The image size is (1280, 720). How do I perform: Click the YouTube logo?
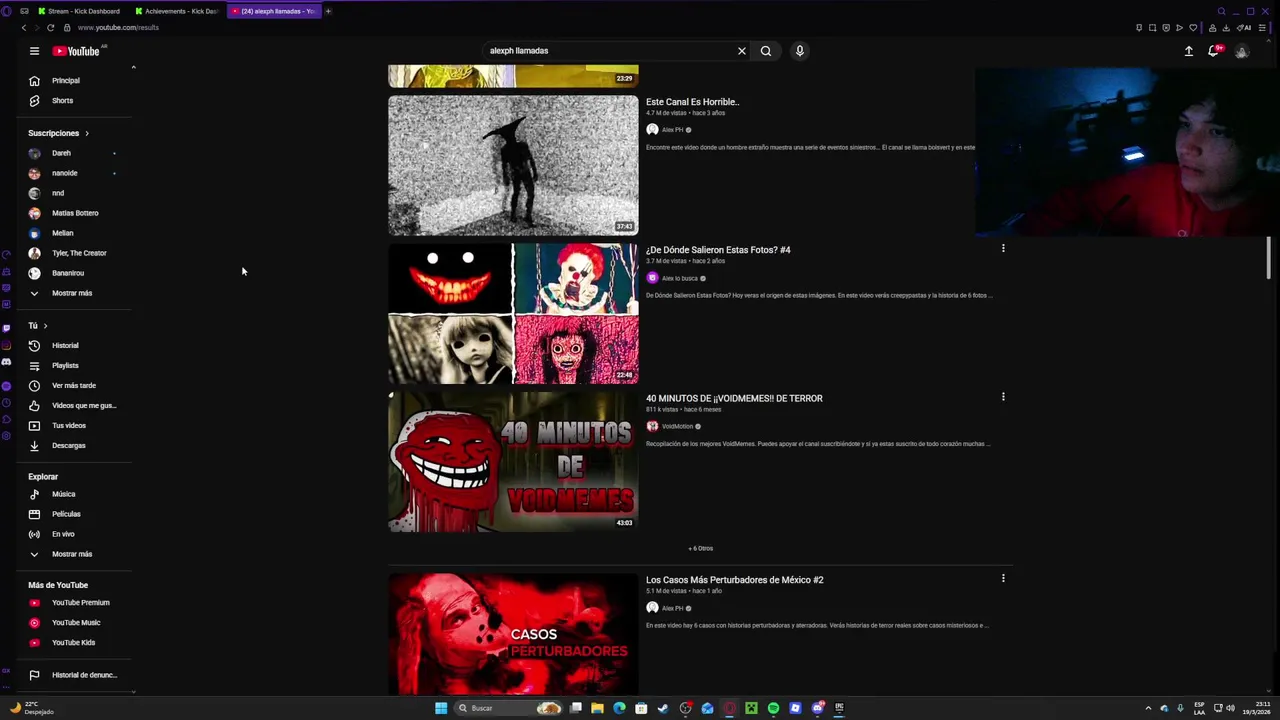point(76,51)
